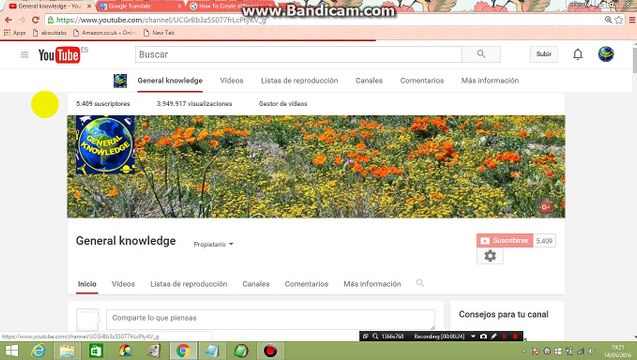
Task: Click the Comparte lo que piensas box
Action: pyautogui.click(x=270, y=319)
